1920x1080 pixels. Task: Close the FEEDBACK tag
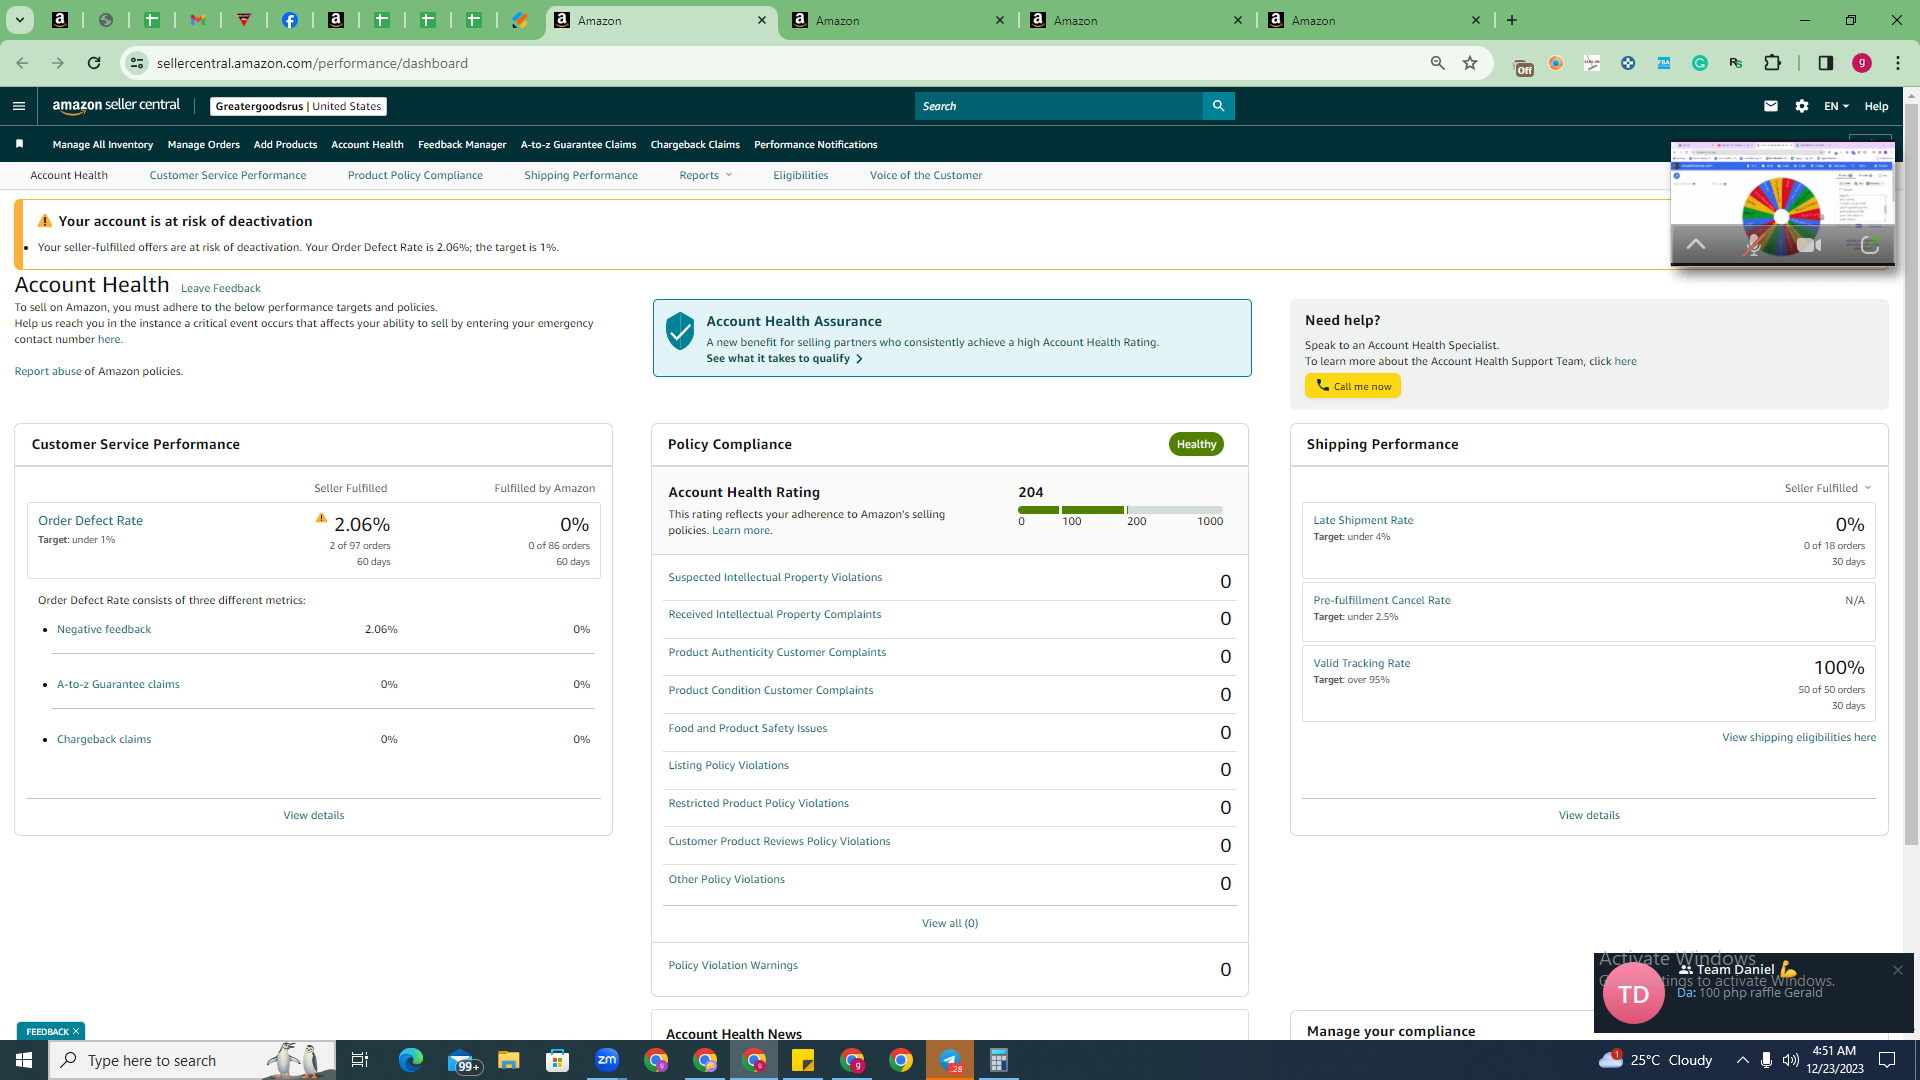click(x=75, y=1031)
